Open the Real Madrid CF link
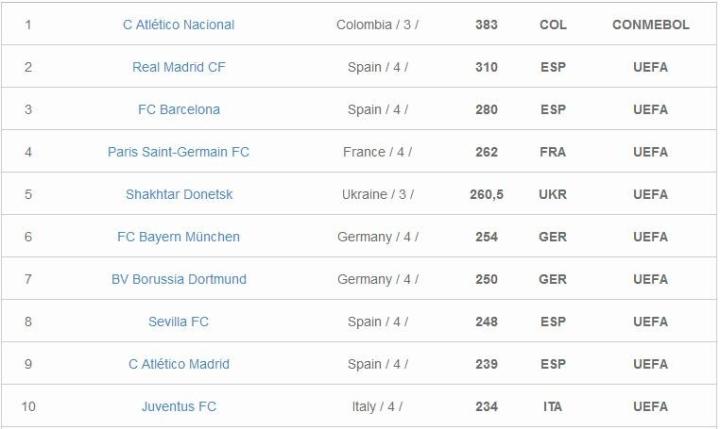720x429 pixels. point(178,67)
